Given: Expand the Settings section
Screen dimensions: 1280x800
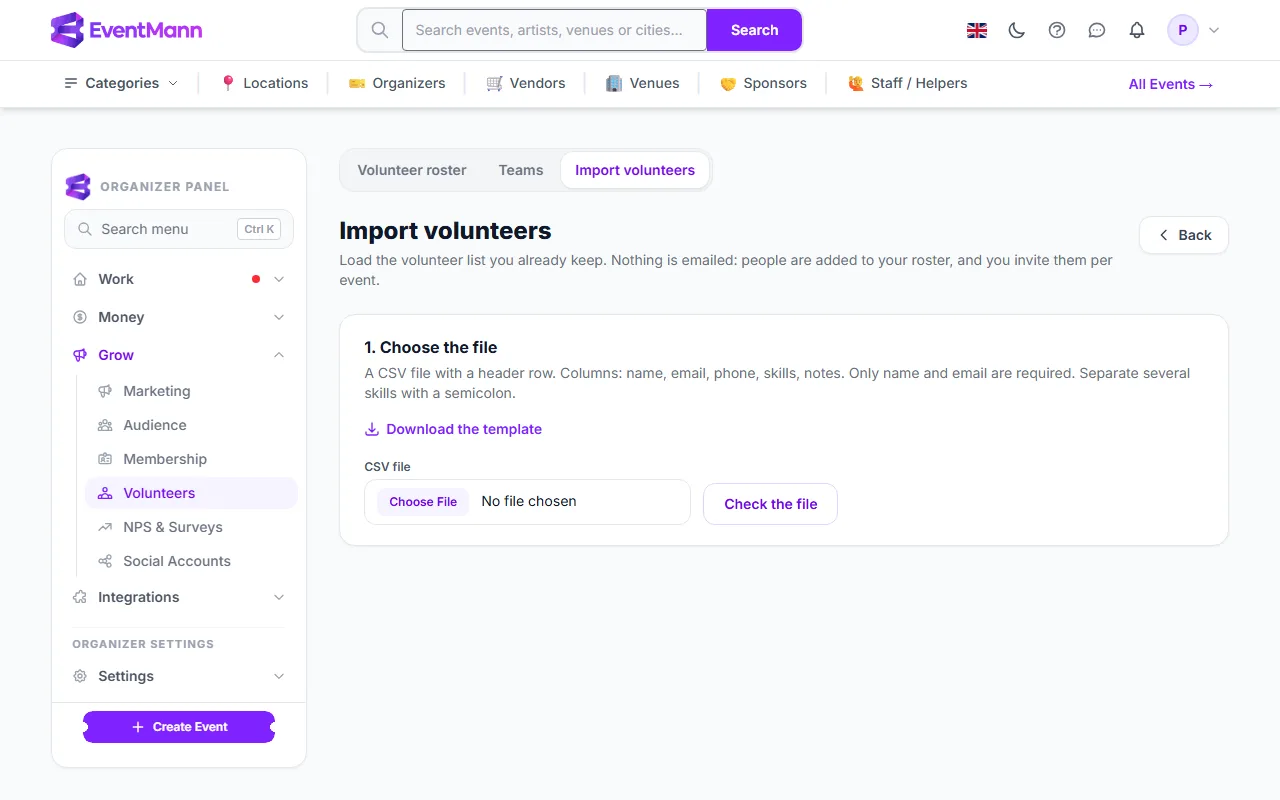Looking at the screenshot, I should [179, 676].
